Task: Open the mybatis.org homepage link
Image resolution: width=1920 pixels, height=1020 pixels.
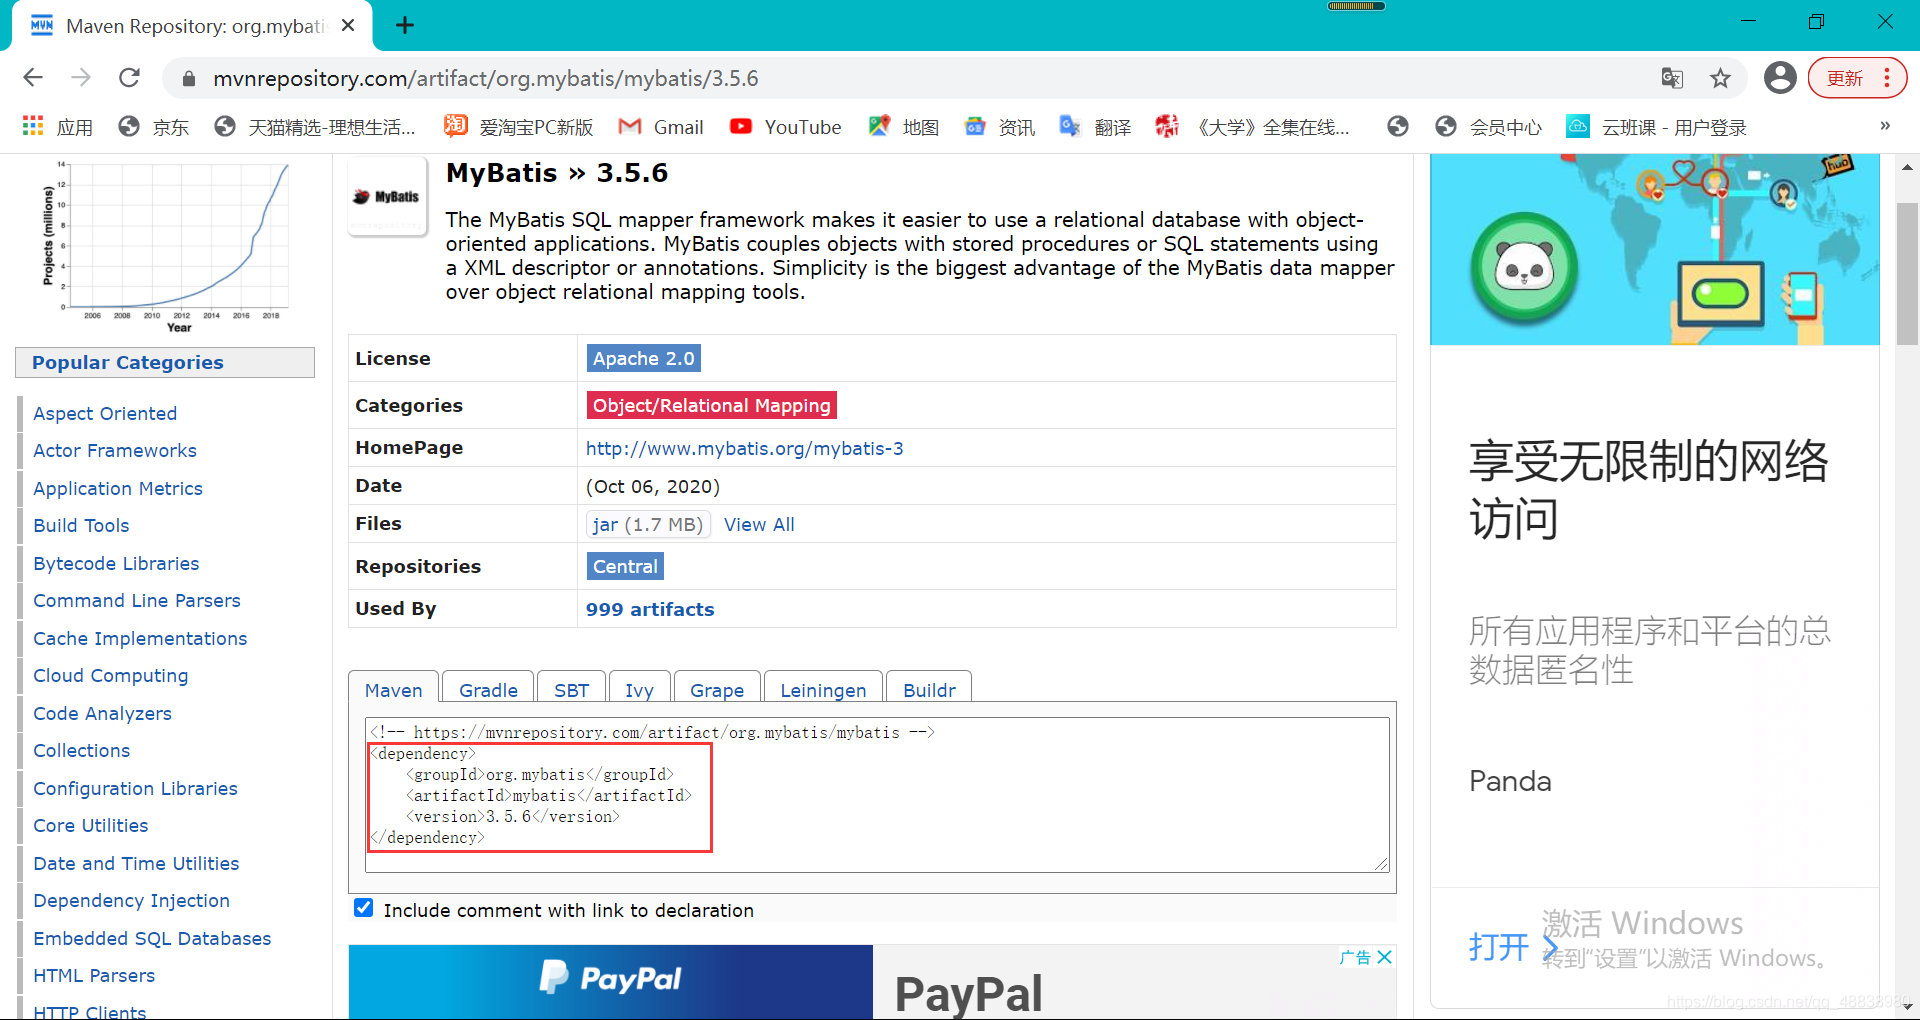Action: [744, 448]
